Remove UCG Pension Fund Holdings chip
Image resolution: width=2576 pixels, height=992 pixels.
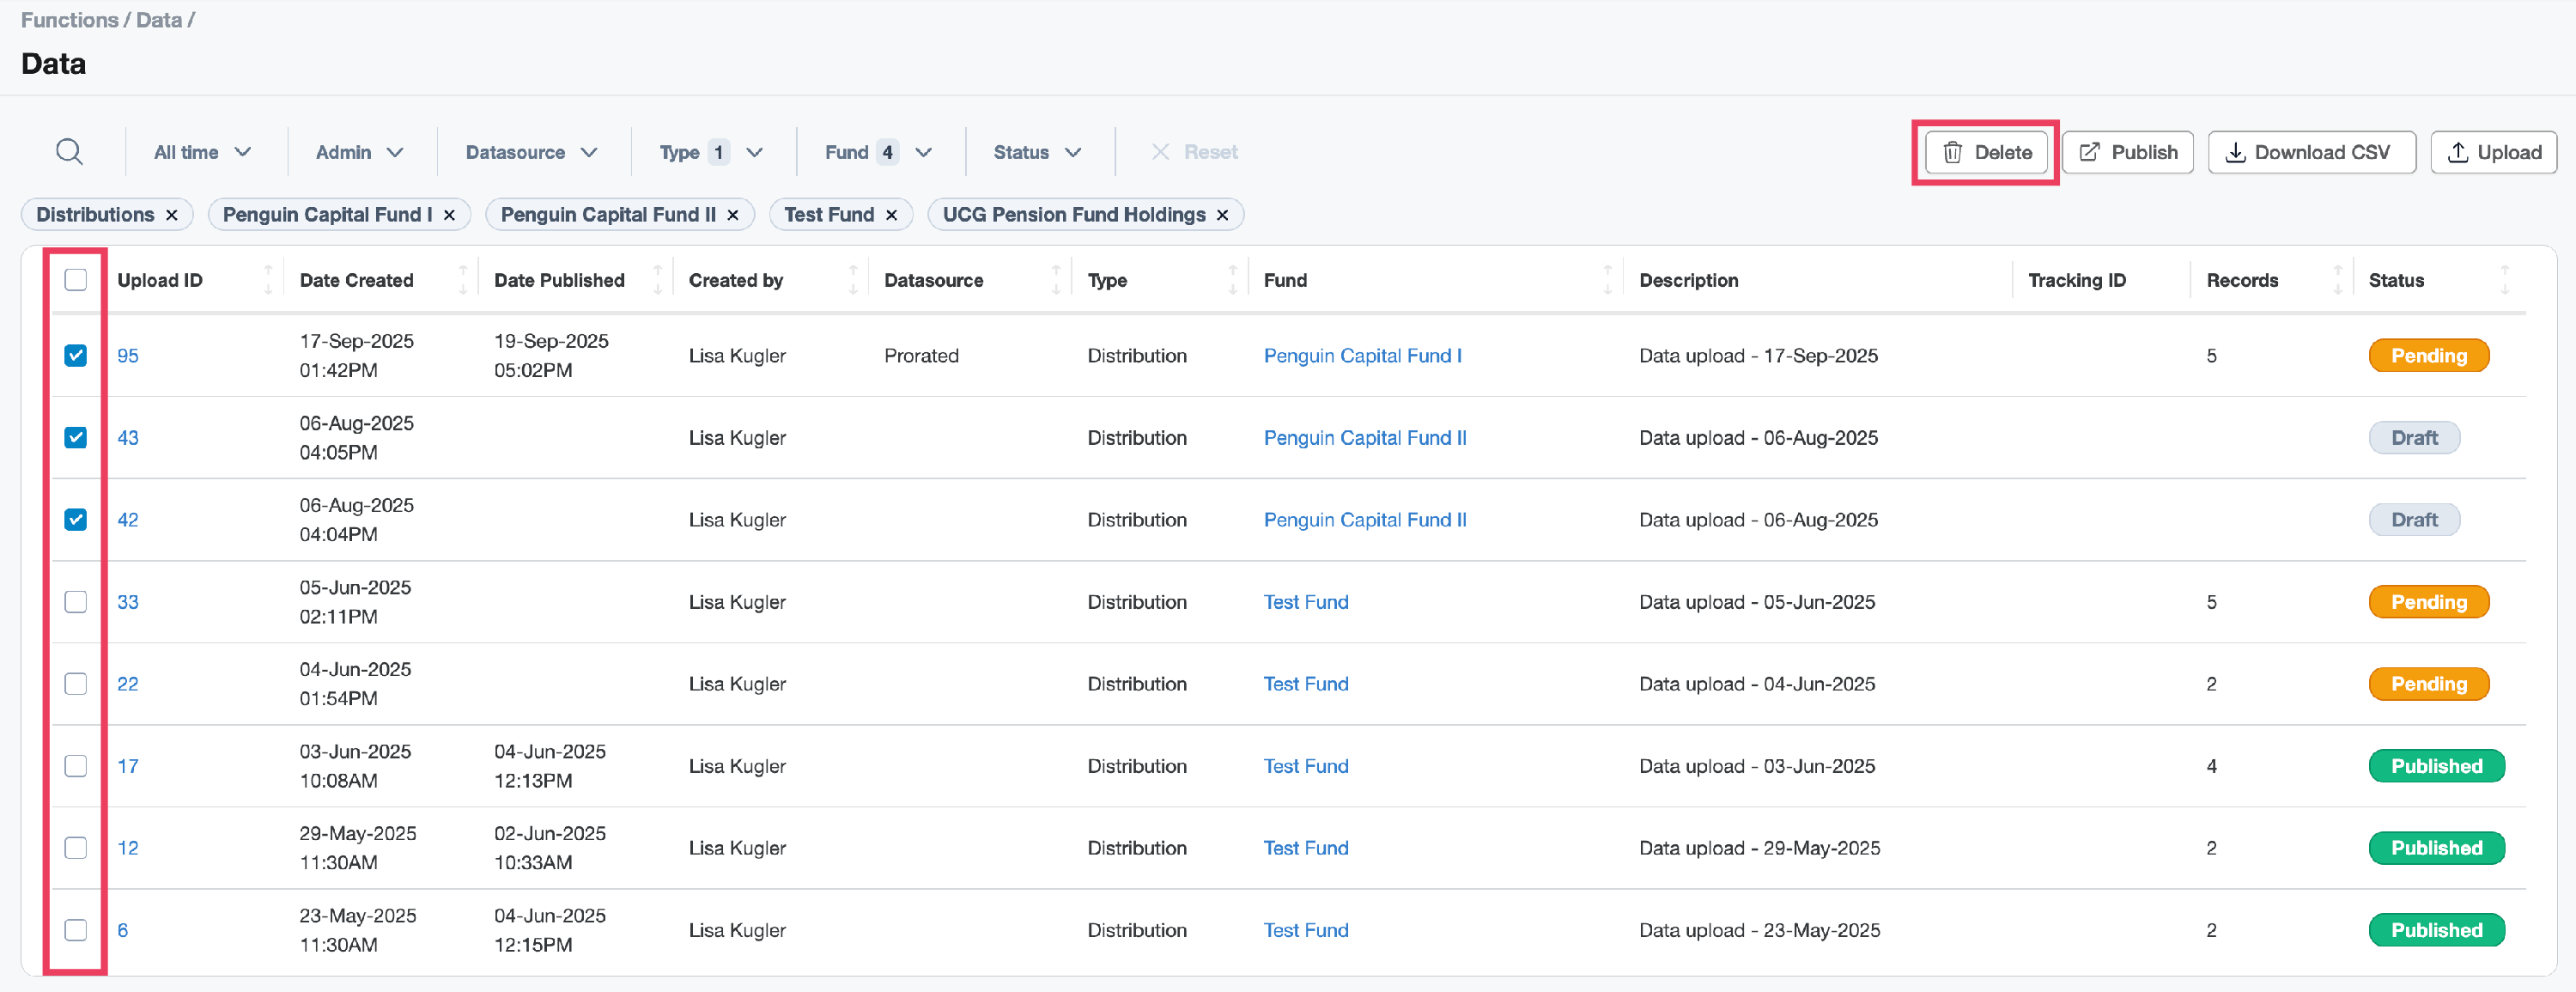pos(1222,215)
